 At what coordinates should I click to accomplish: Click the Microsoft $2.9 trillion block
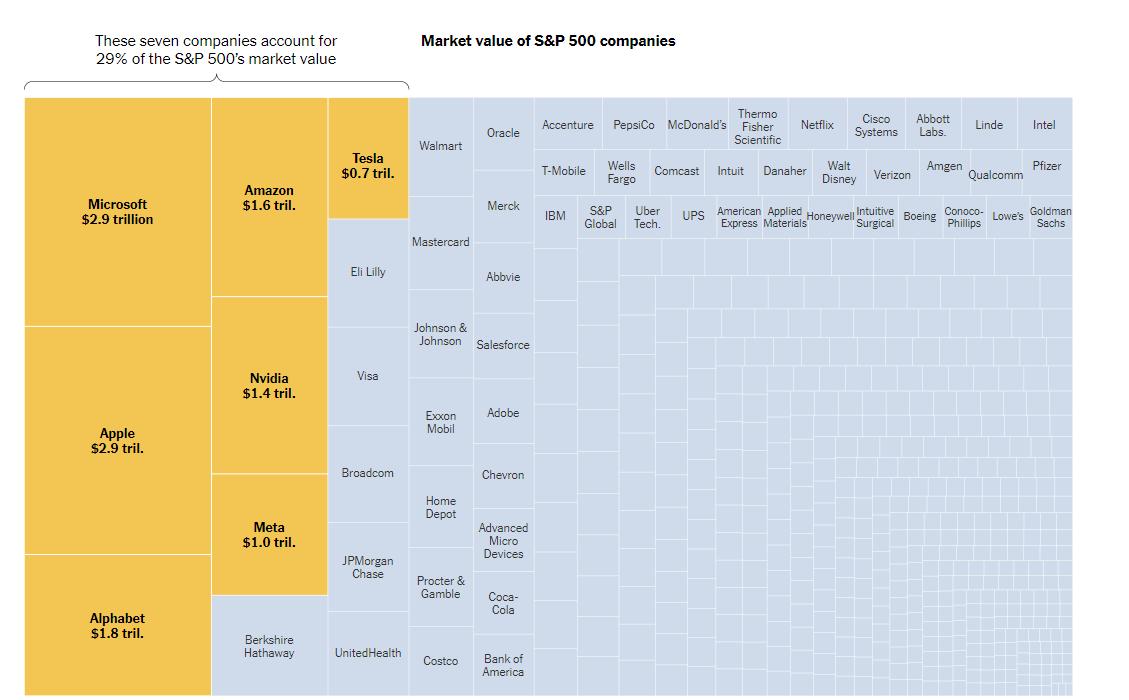(x=117, y=212)
